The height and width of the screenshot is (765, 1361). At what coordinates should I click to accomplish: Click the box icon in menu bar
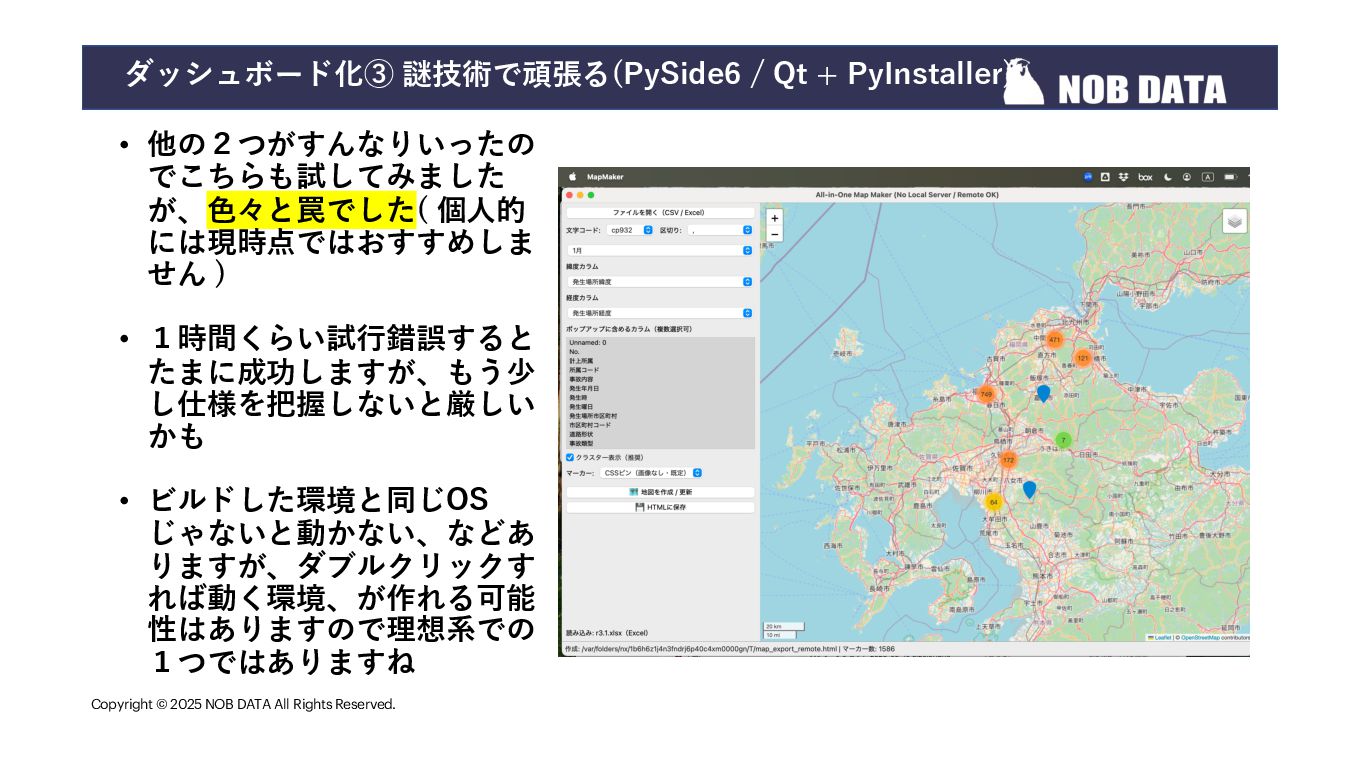point(1145,177)
